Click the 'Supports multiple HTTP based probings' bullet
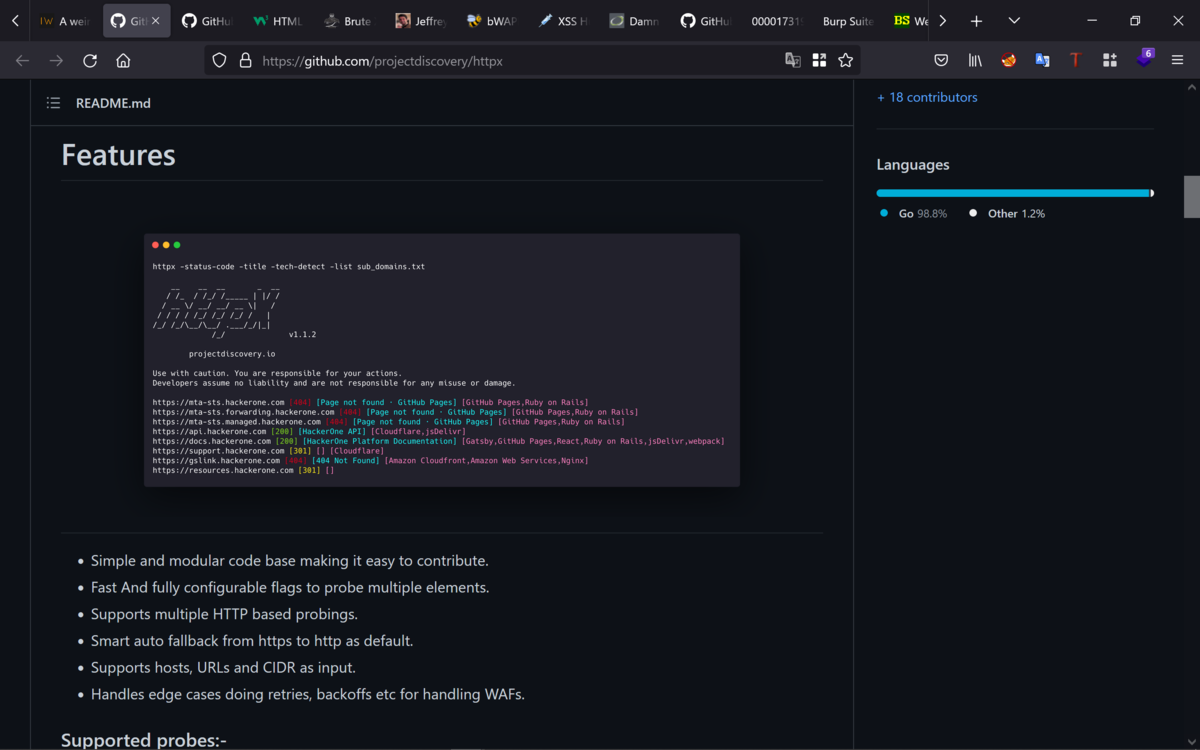 [224, 614]
